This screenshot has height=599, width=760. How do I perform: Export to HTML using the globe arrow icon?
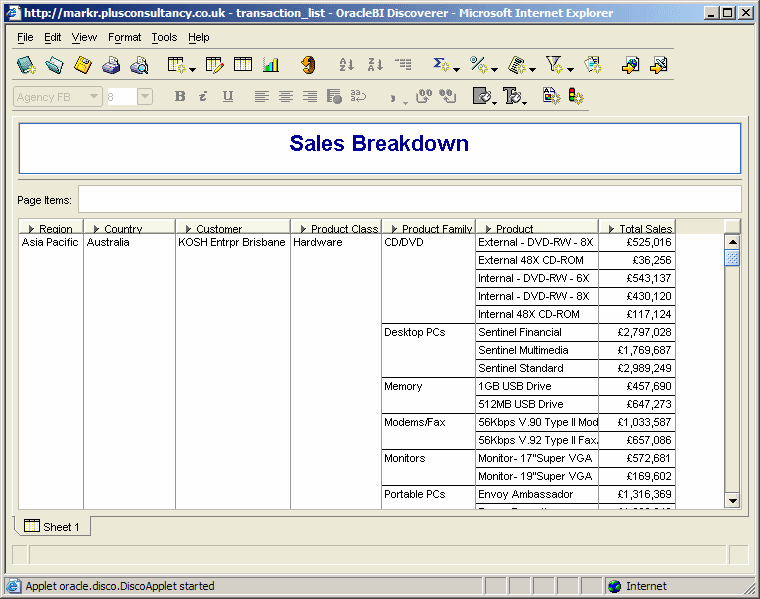click(630, 65)
